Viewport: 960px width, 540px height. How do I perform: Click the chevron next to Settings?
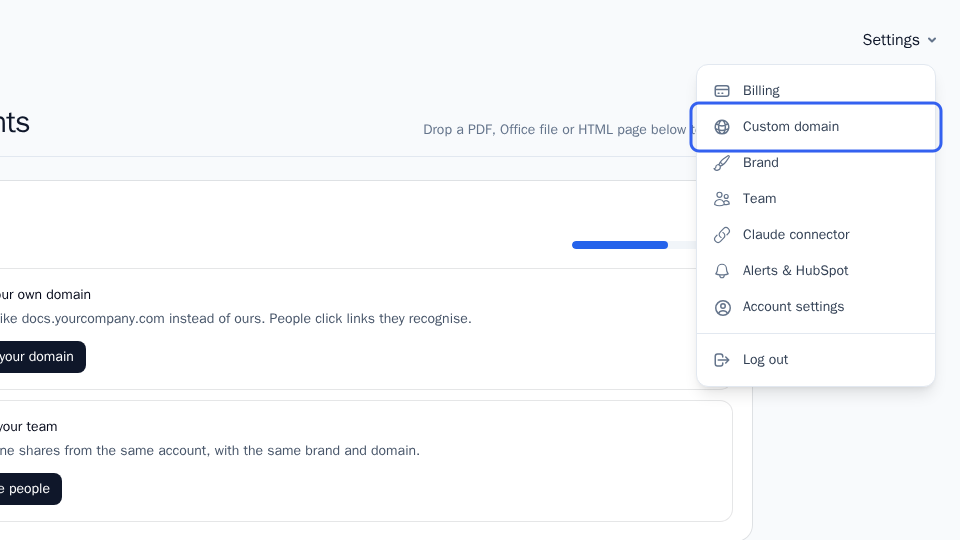(x=932, y=40)
